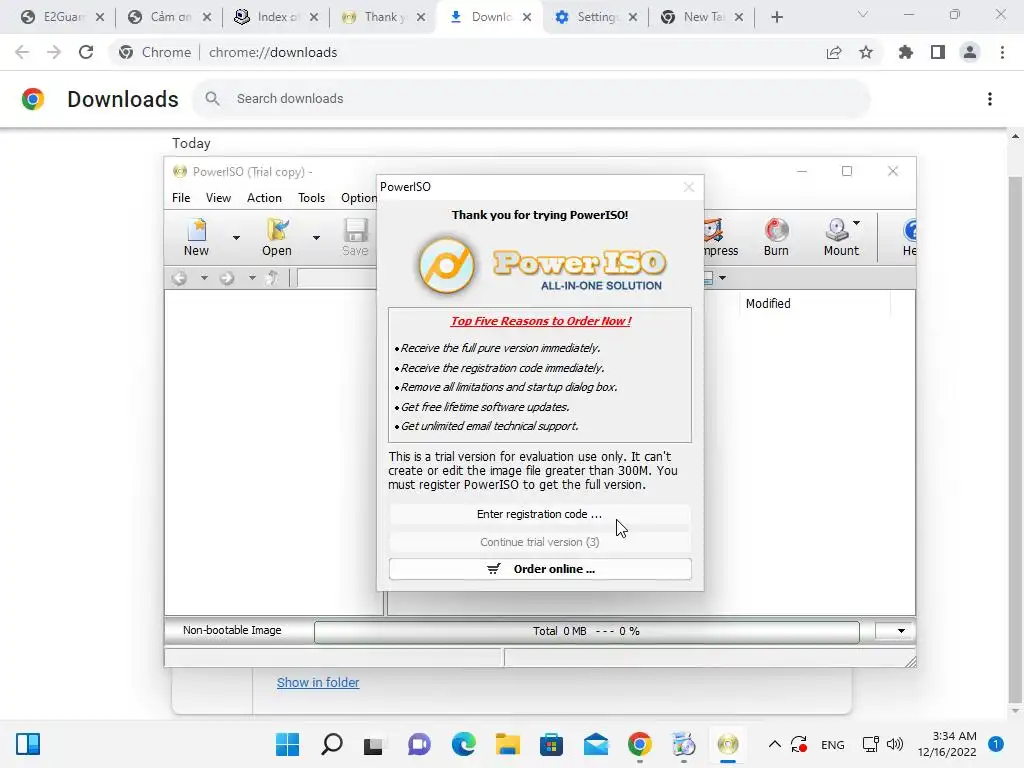This screenshot has height=768, width=1024.
Task: Open the Options menu in PowerISO
Action: pos(359,198)
